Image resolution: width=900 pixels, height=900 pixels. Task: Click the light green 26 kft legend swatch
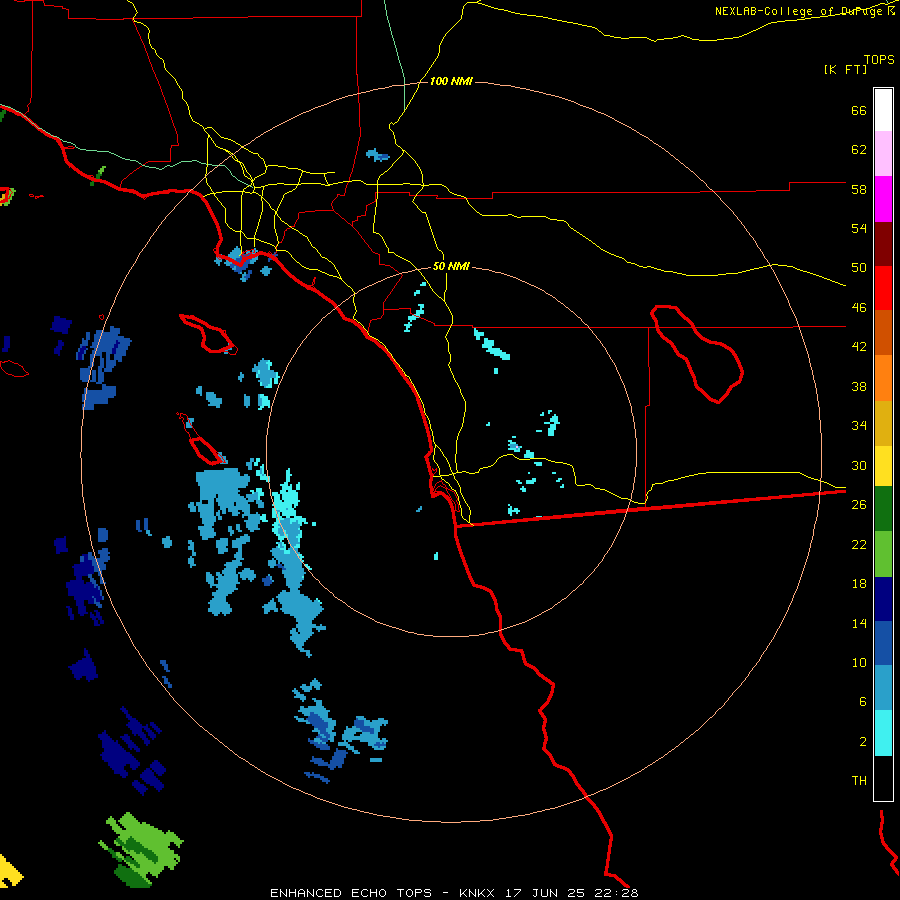[883, 554]
